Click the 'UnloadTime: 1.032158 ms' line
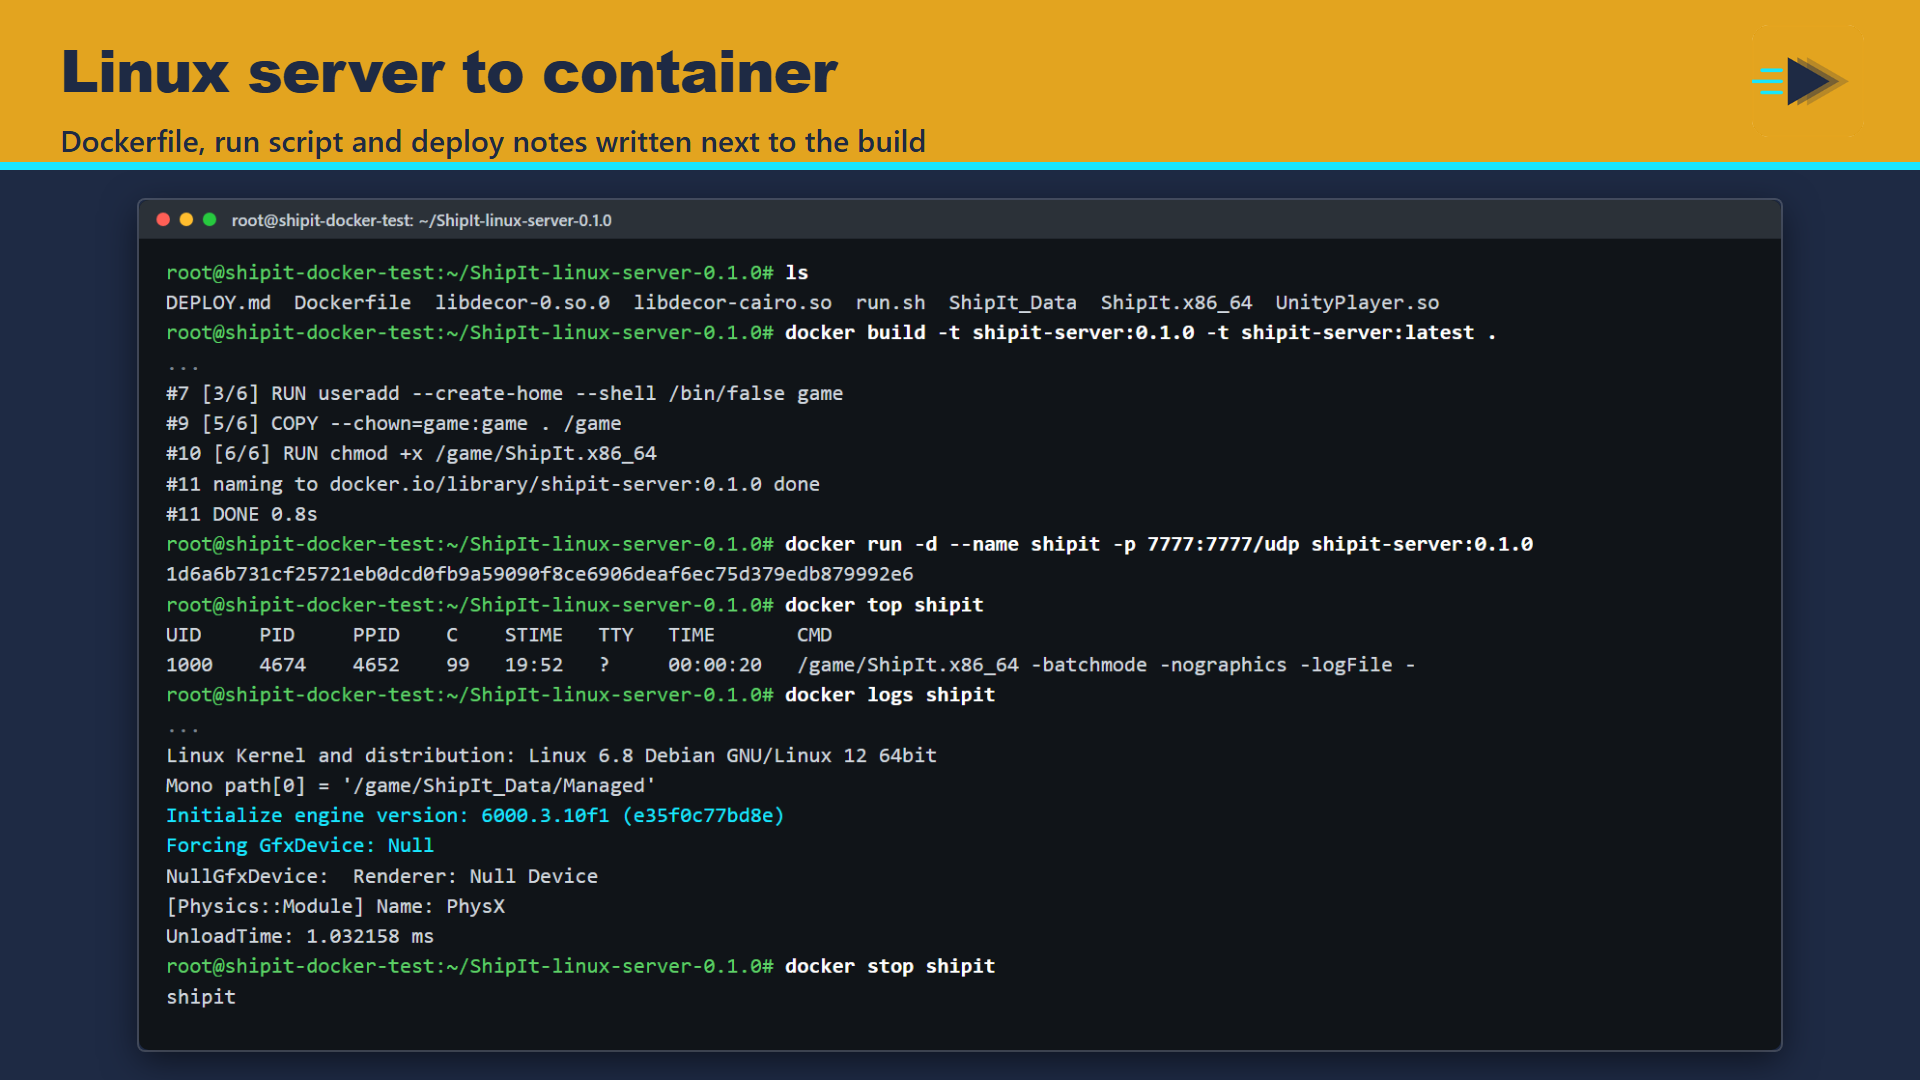Image resolution: width=1920 pixels, height=1080 pixels. point(300,936)
